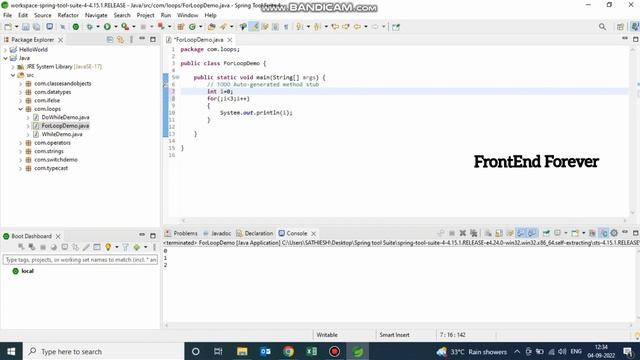Click the Next Annotation arrow icon in toolbar

click(x=300, y=27)
